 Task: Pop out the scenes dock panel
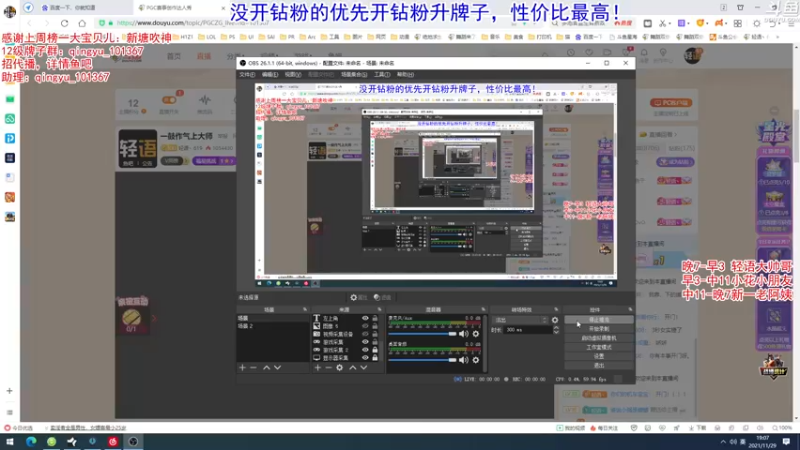coord(305,310)
